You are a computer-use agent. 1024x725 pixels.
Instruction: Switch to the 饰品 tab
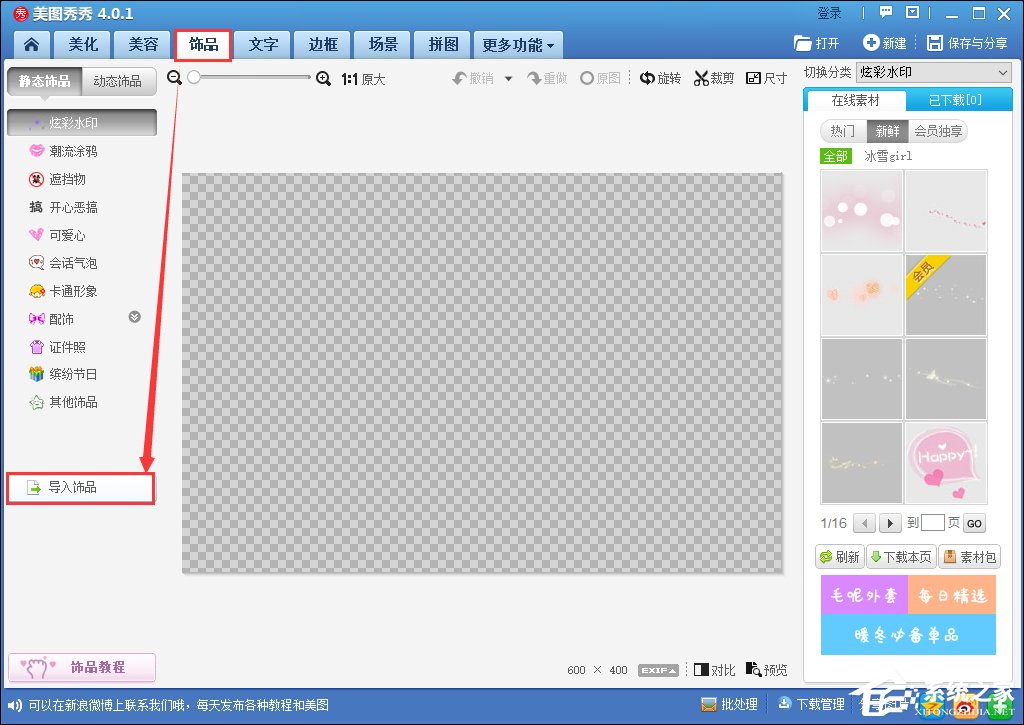point(203,44)
